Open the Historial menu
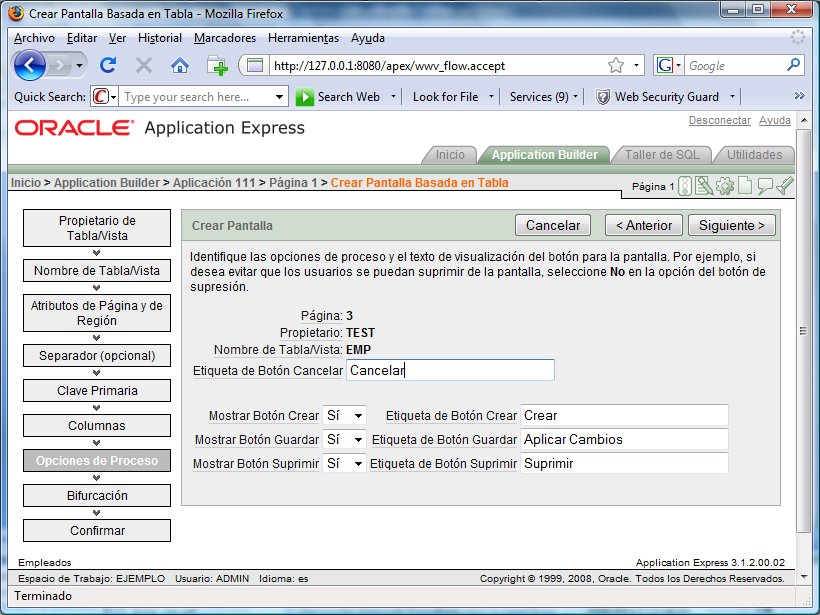This screenshot has height=615, width=820. point(160,38)
